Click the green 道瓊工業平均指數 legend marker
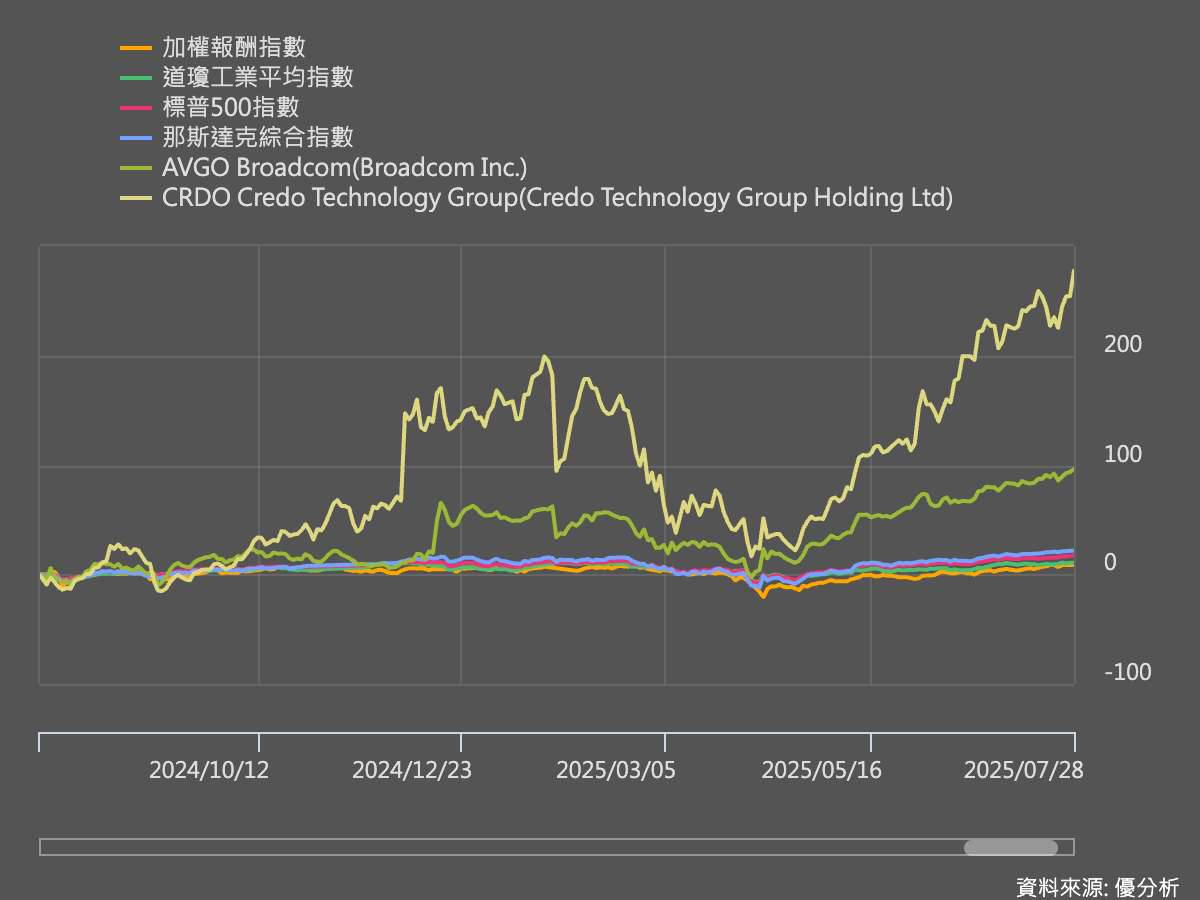Screen dimensions: 1200x900 coord(136,77)
